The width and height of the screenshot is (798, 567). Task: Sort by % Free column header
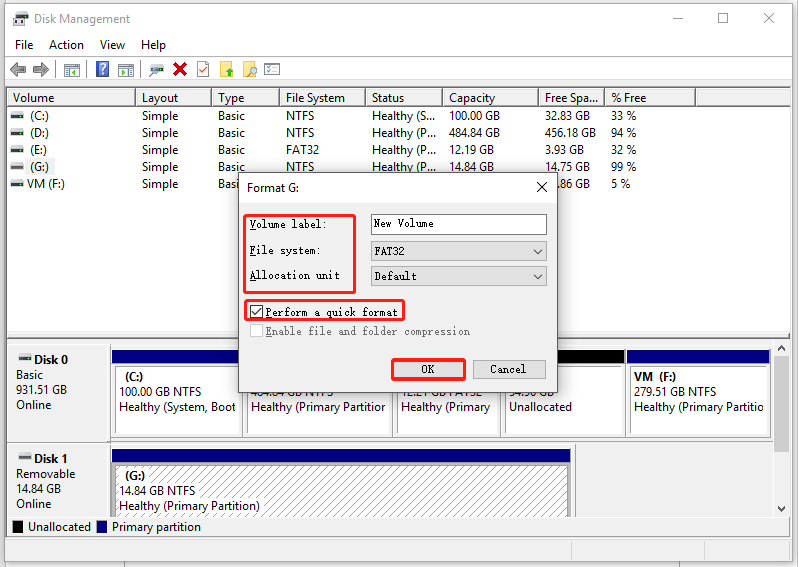point(650,98)
